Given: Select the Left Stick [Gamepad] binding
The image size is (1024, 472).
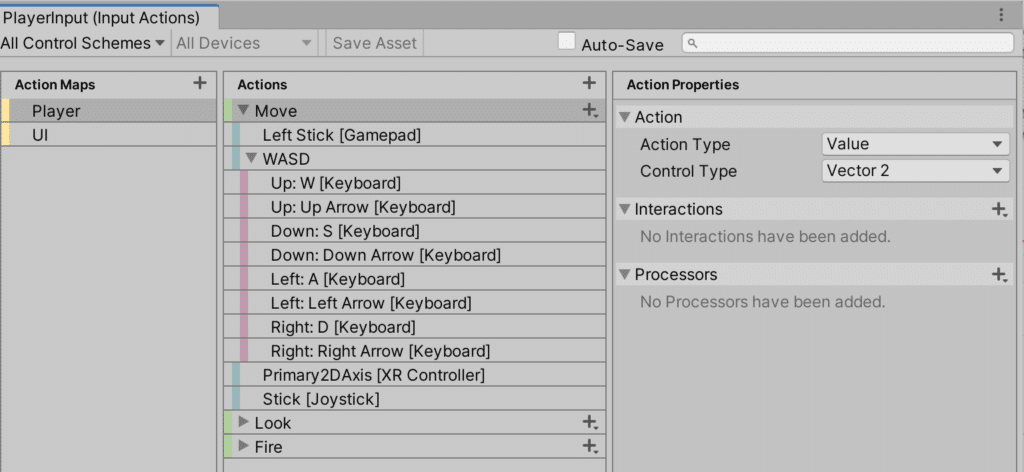Looking at the screenshot, I should click(x=341, y=135).
